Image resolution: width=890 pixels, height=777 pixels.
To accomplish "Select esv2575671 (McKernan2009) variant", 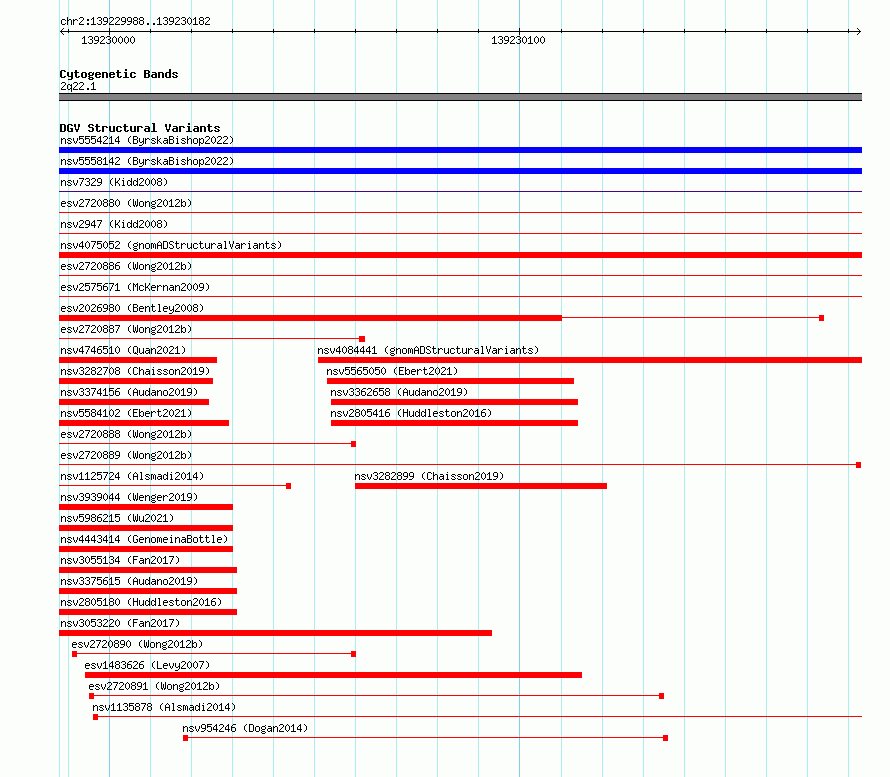I will (135, 287).
